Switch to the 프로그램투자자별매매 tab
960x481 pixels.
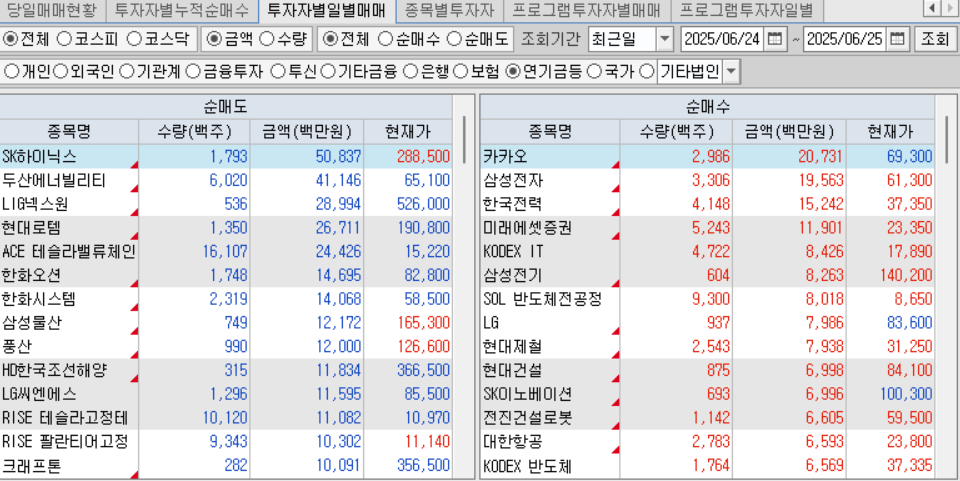(586, 10)
